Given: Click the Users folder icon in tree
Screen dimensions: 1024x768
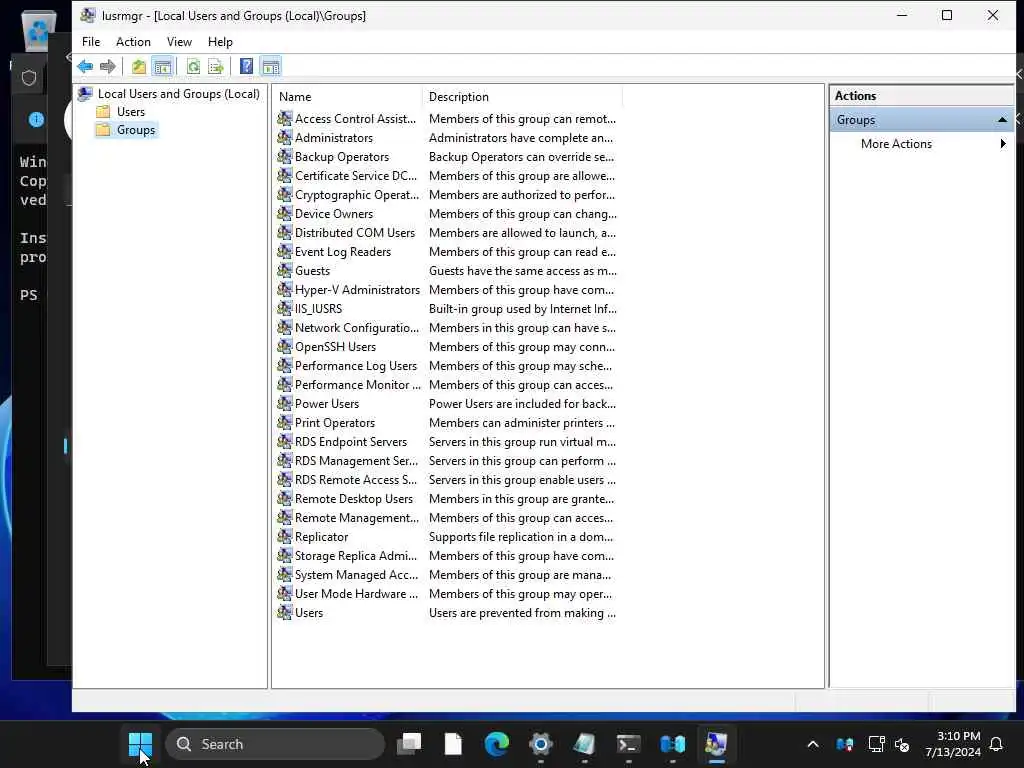Looking at the screenshot, I should pos(103,112).
